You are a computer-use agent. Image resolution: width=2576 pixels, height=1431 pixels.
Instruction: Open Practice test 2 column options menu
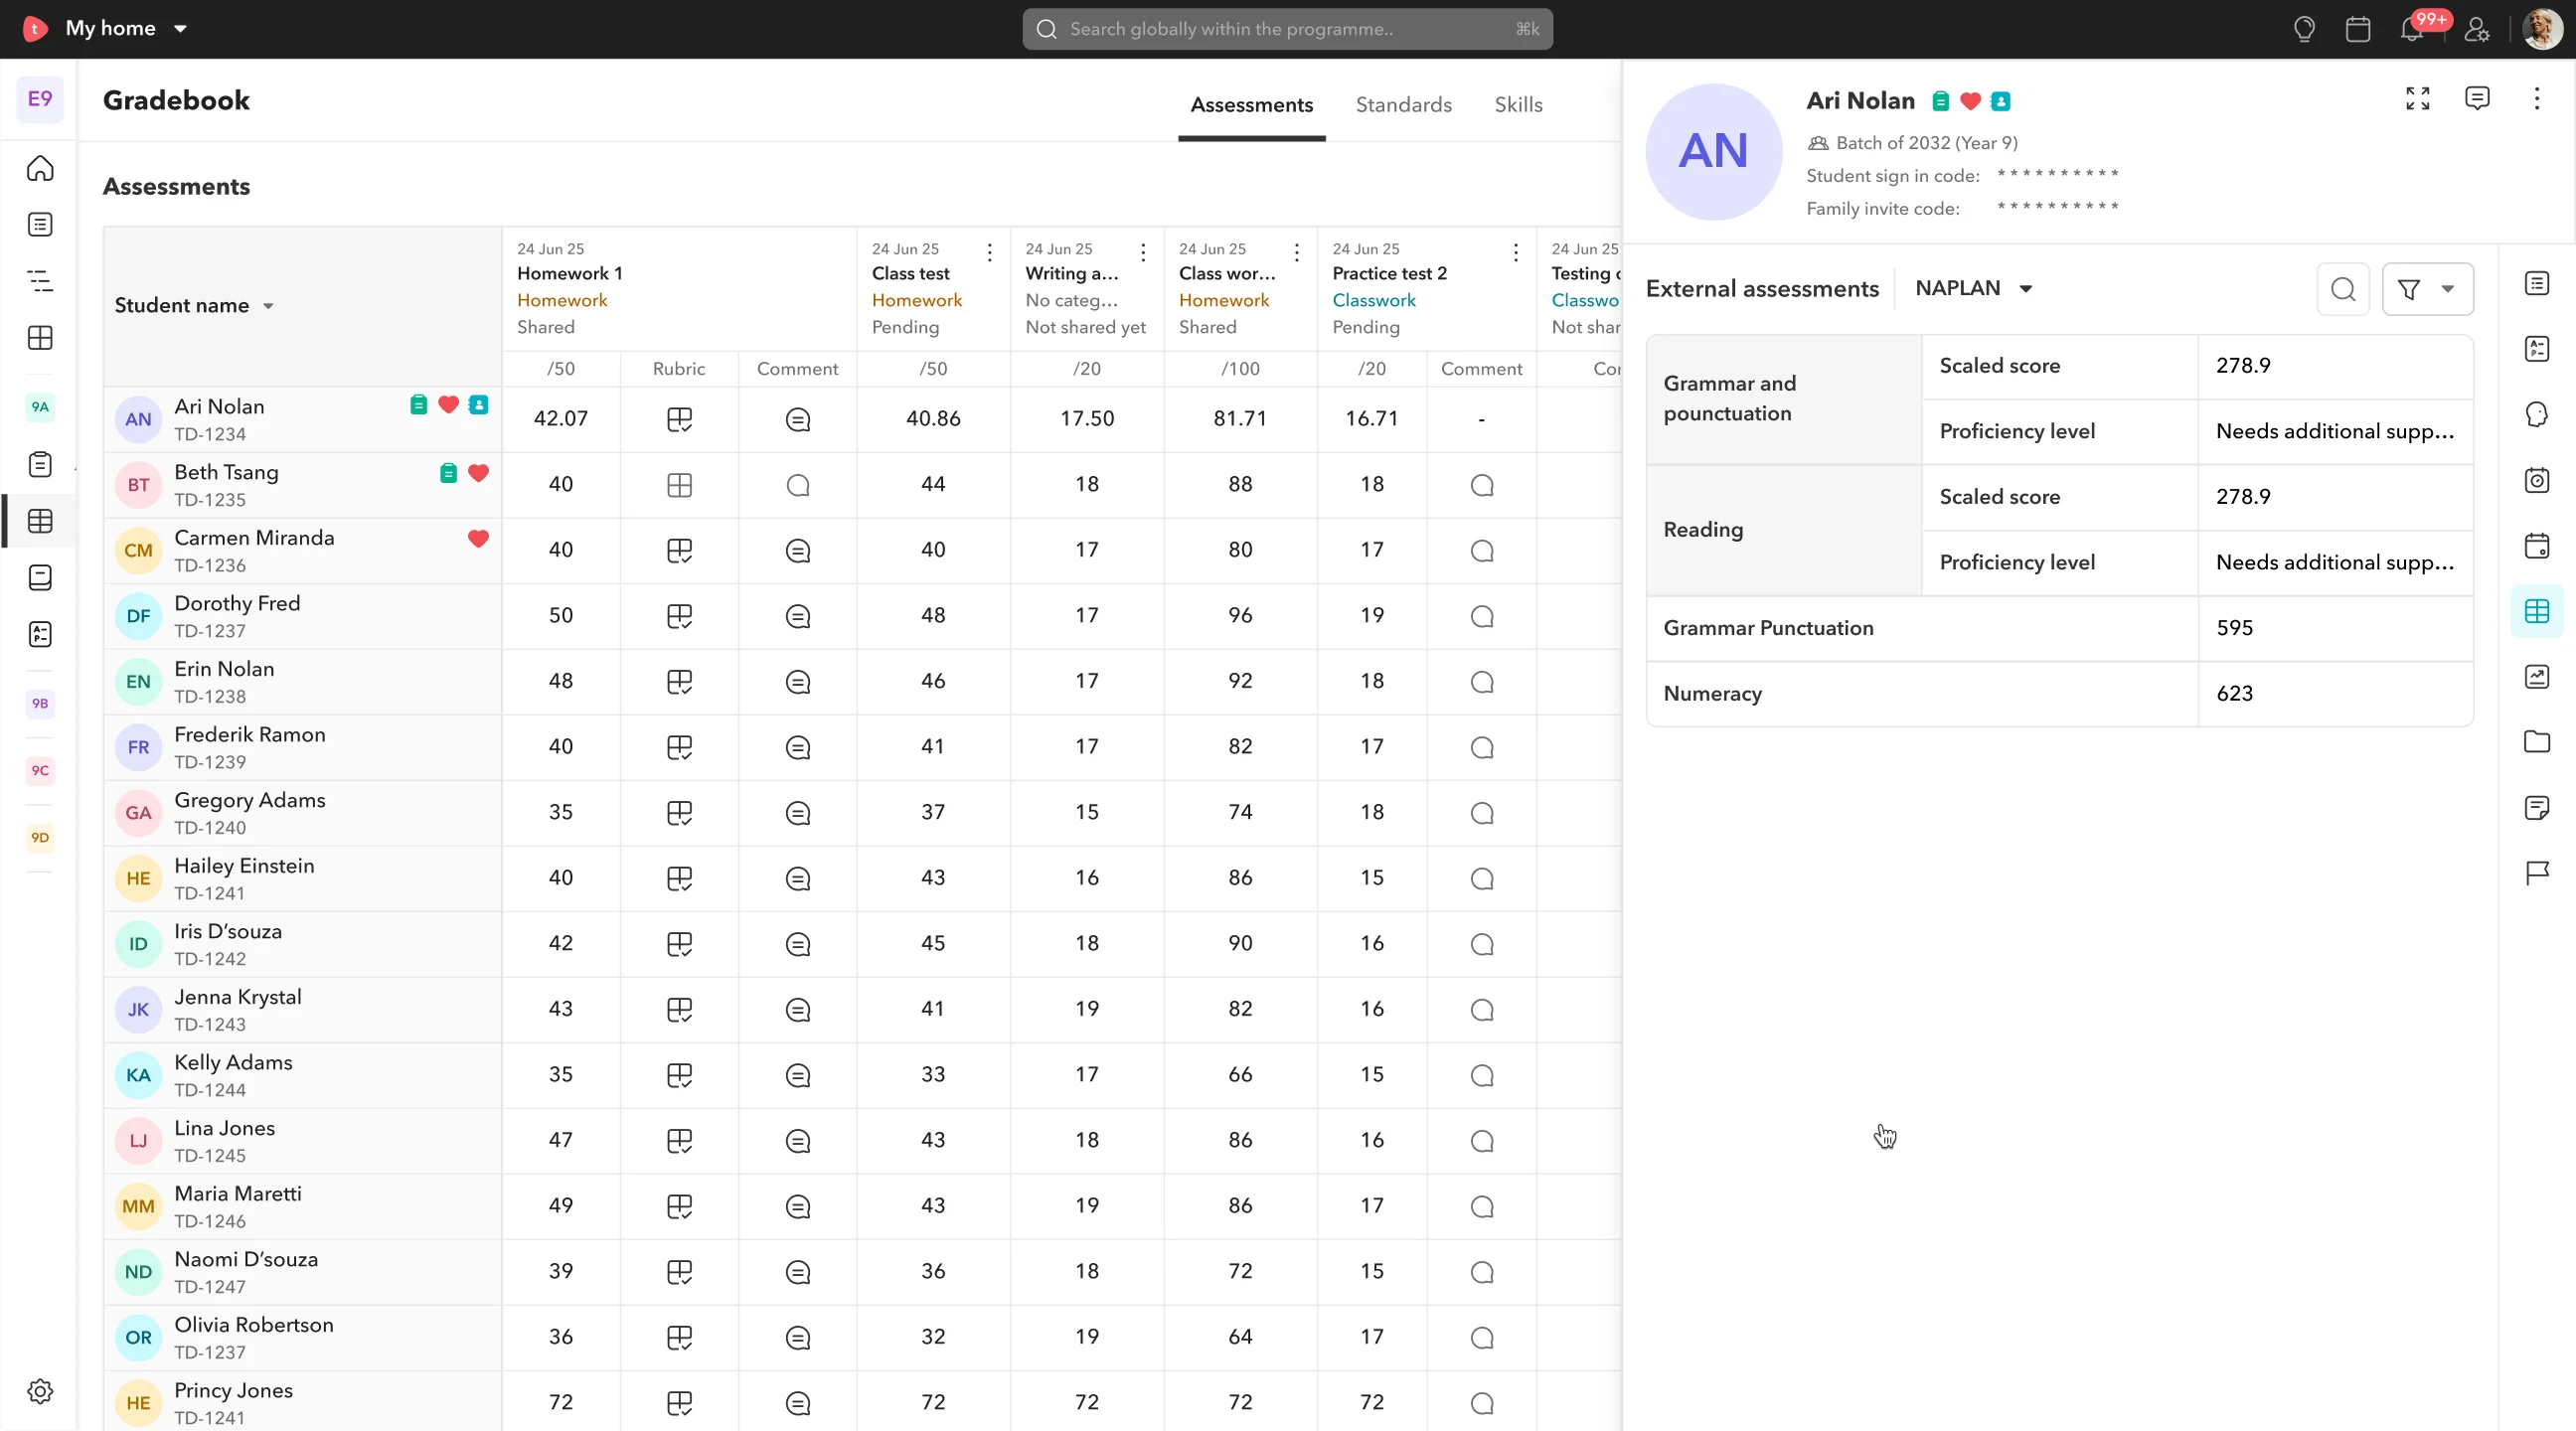coord(1516,252)
